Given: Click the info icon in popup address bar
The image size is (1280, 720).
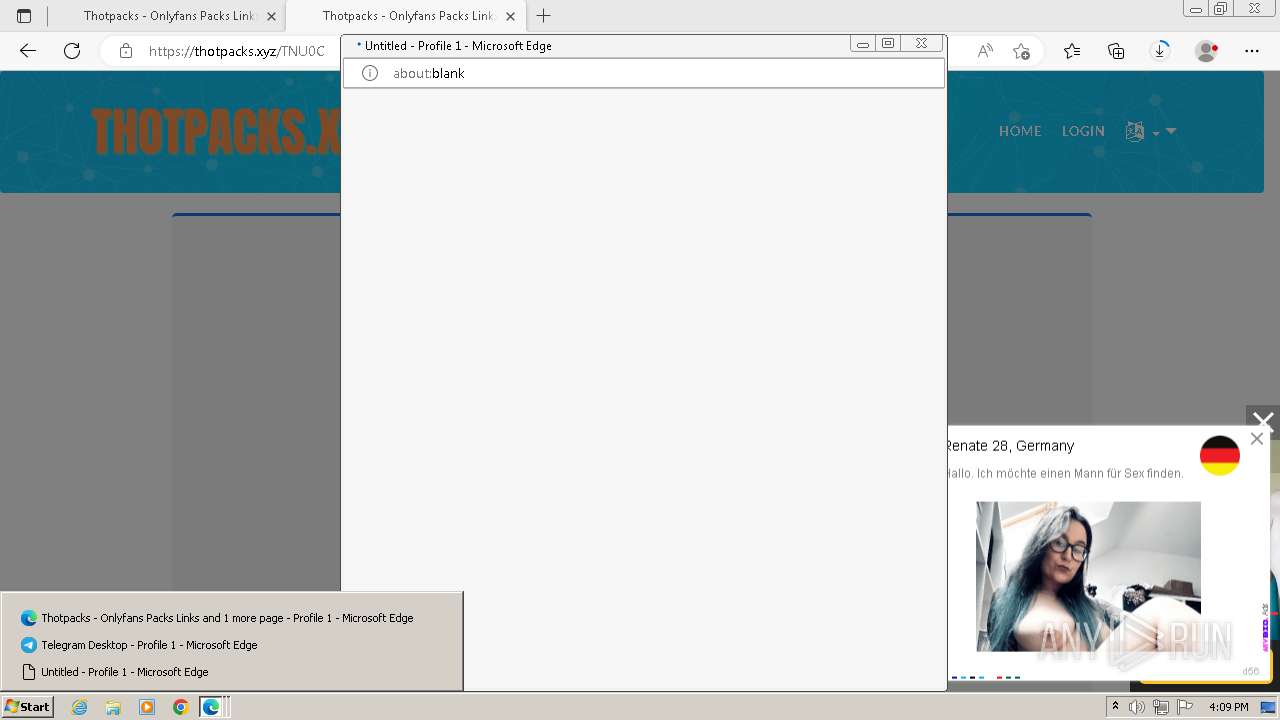Looking at the screenshot, I should [370, 73].
